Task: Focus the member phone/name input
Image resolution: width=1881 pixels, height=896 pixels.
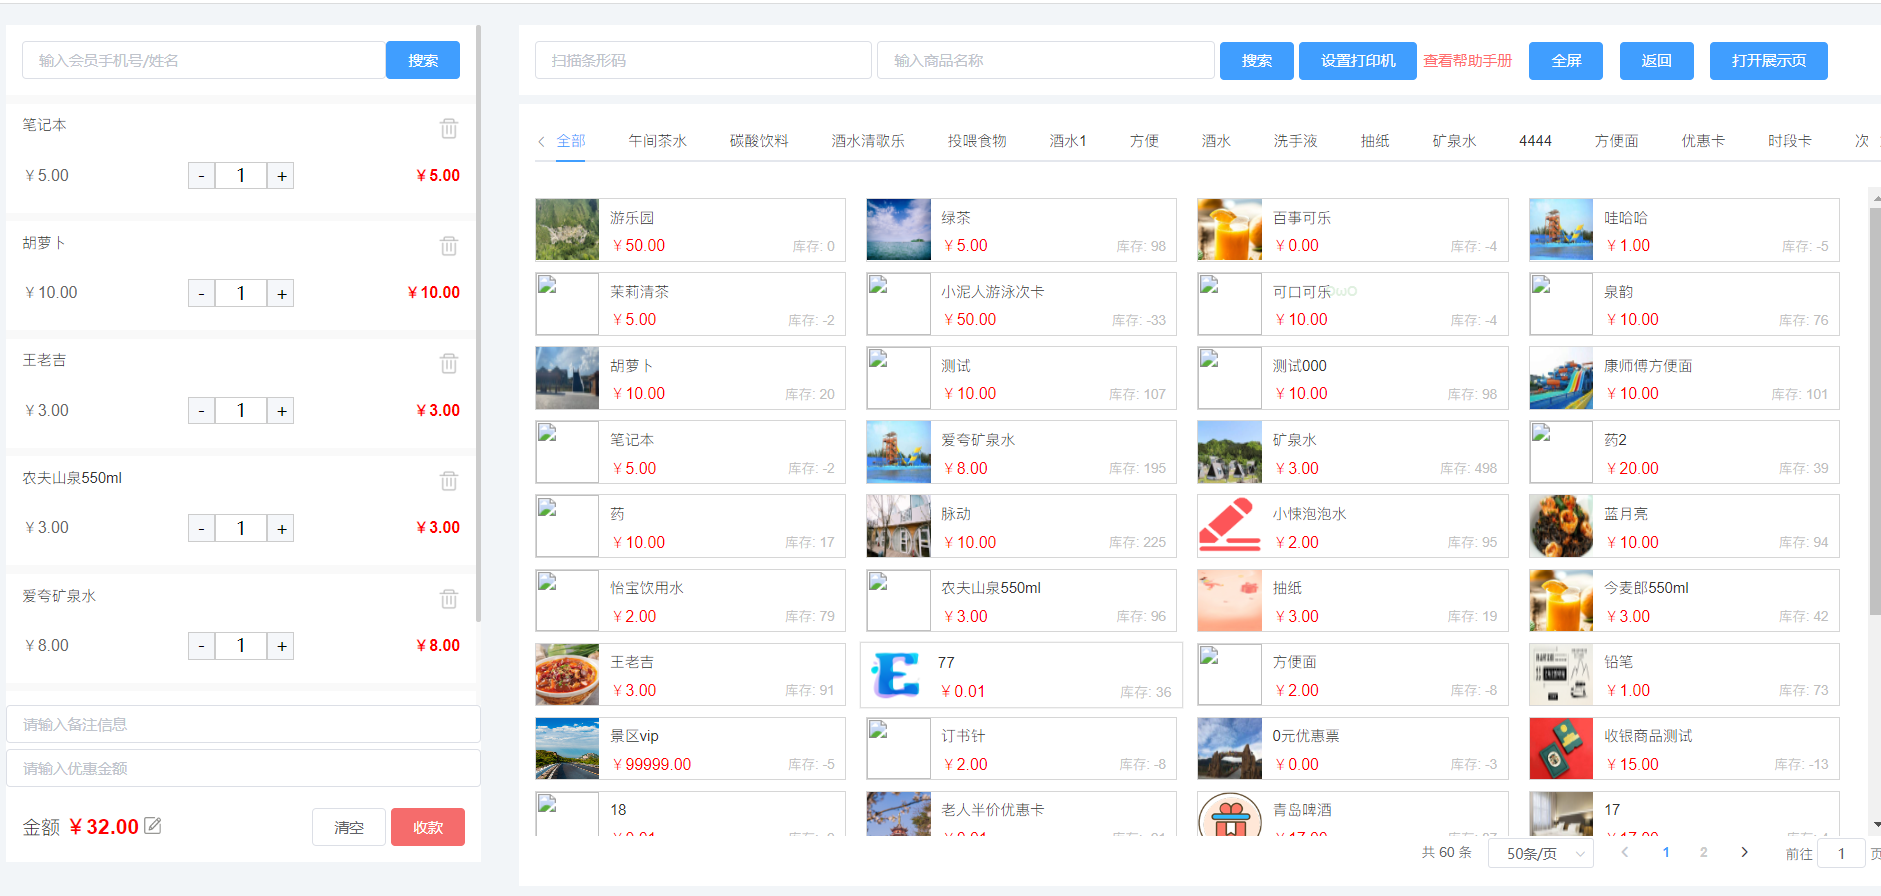Action: pyautogui.click(x=204, y=60)
